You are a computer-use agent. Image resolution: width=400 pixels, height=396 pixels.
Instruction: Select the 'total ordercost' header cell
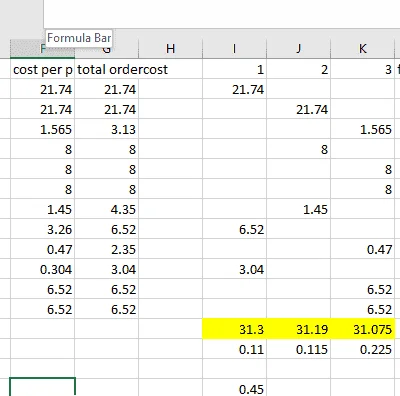pos(106,69)
